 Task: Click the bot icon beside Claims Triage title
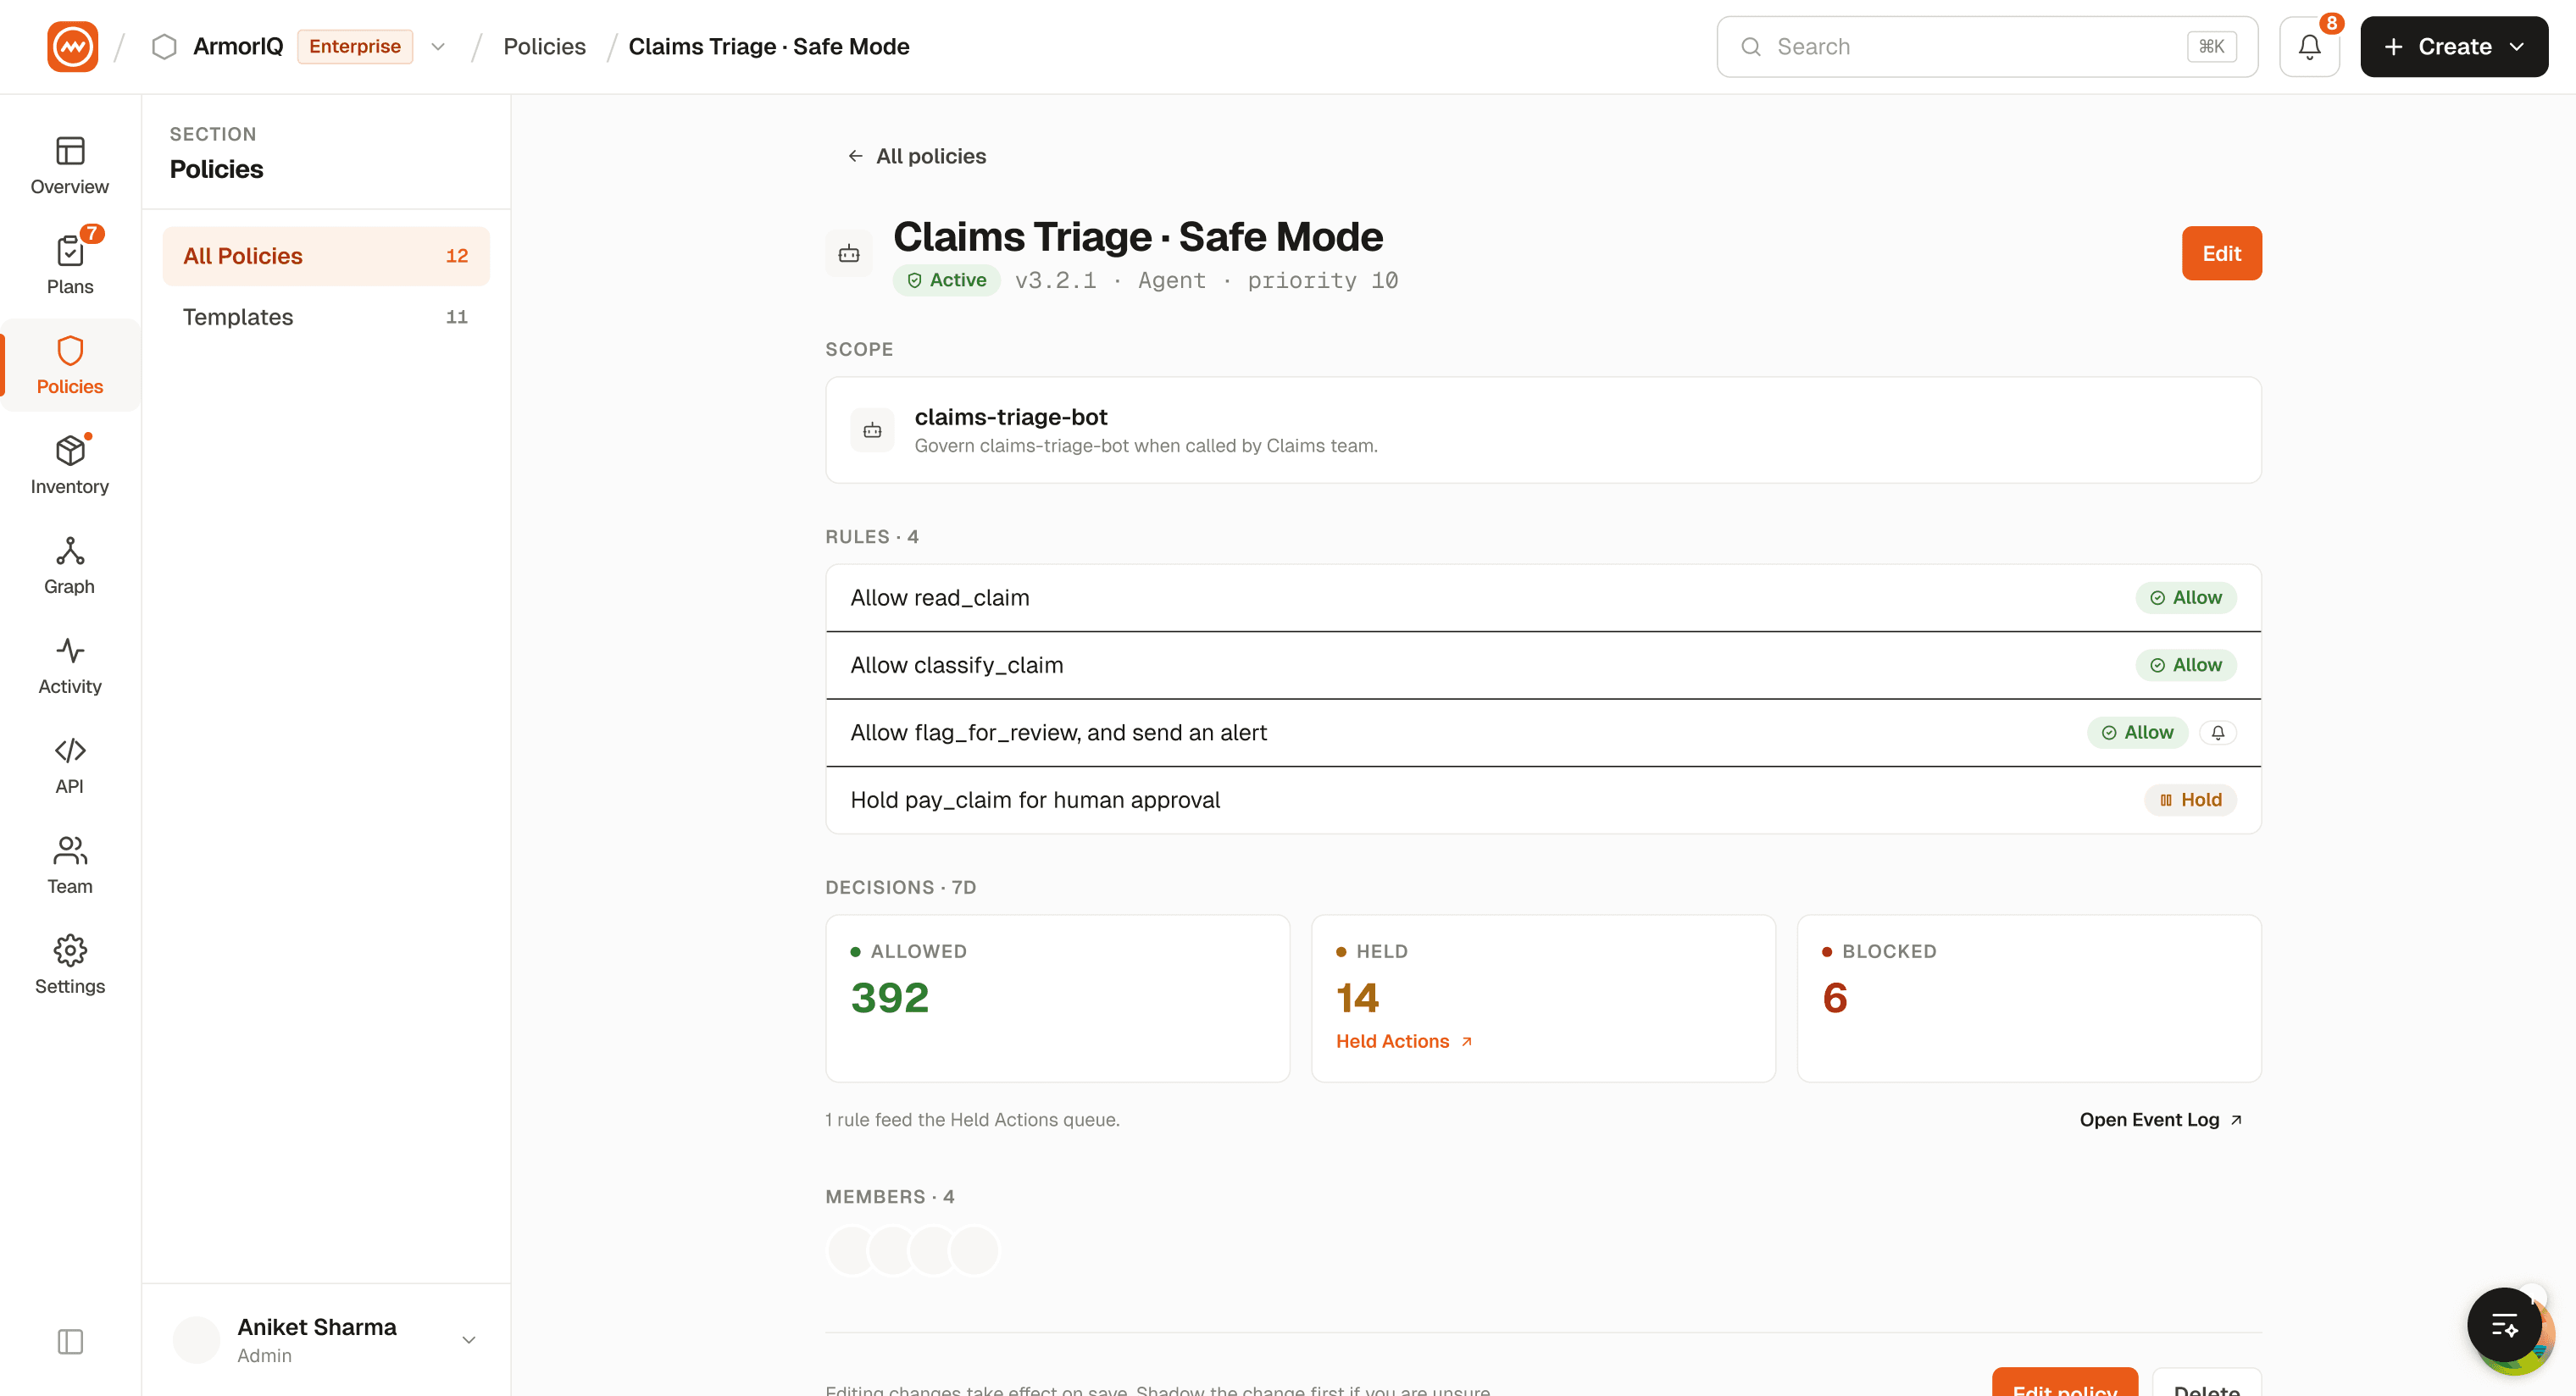point(849,254)
